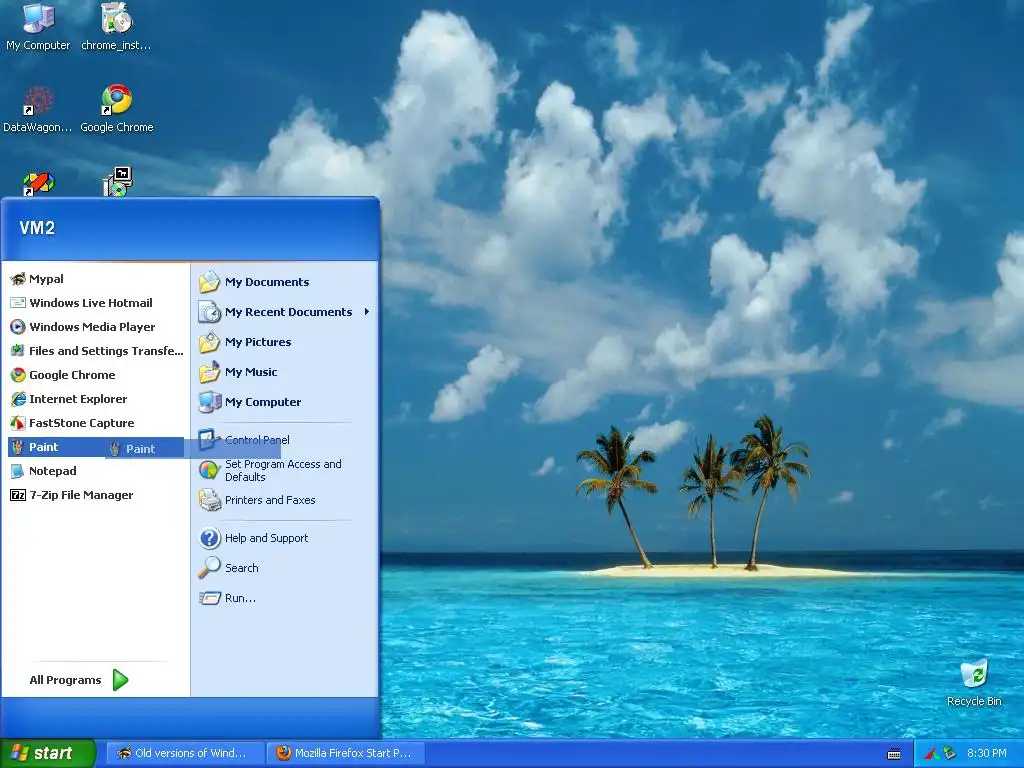Click FastStone Capture text
The image size is (1024, 768).
82,423
